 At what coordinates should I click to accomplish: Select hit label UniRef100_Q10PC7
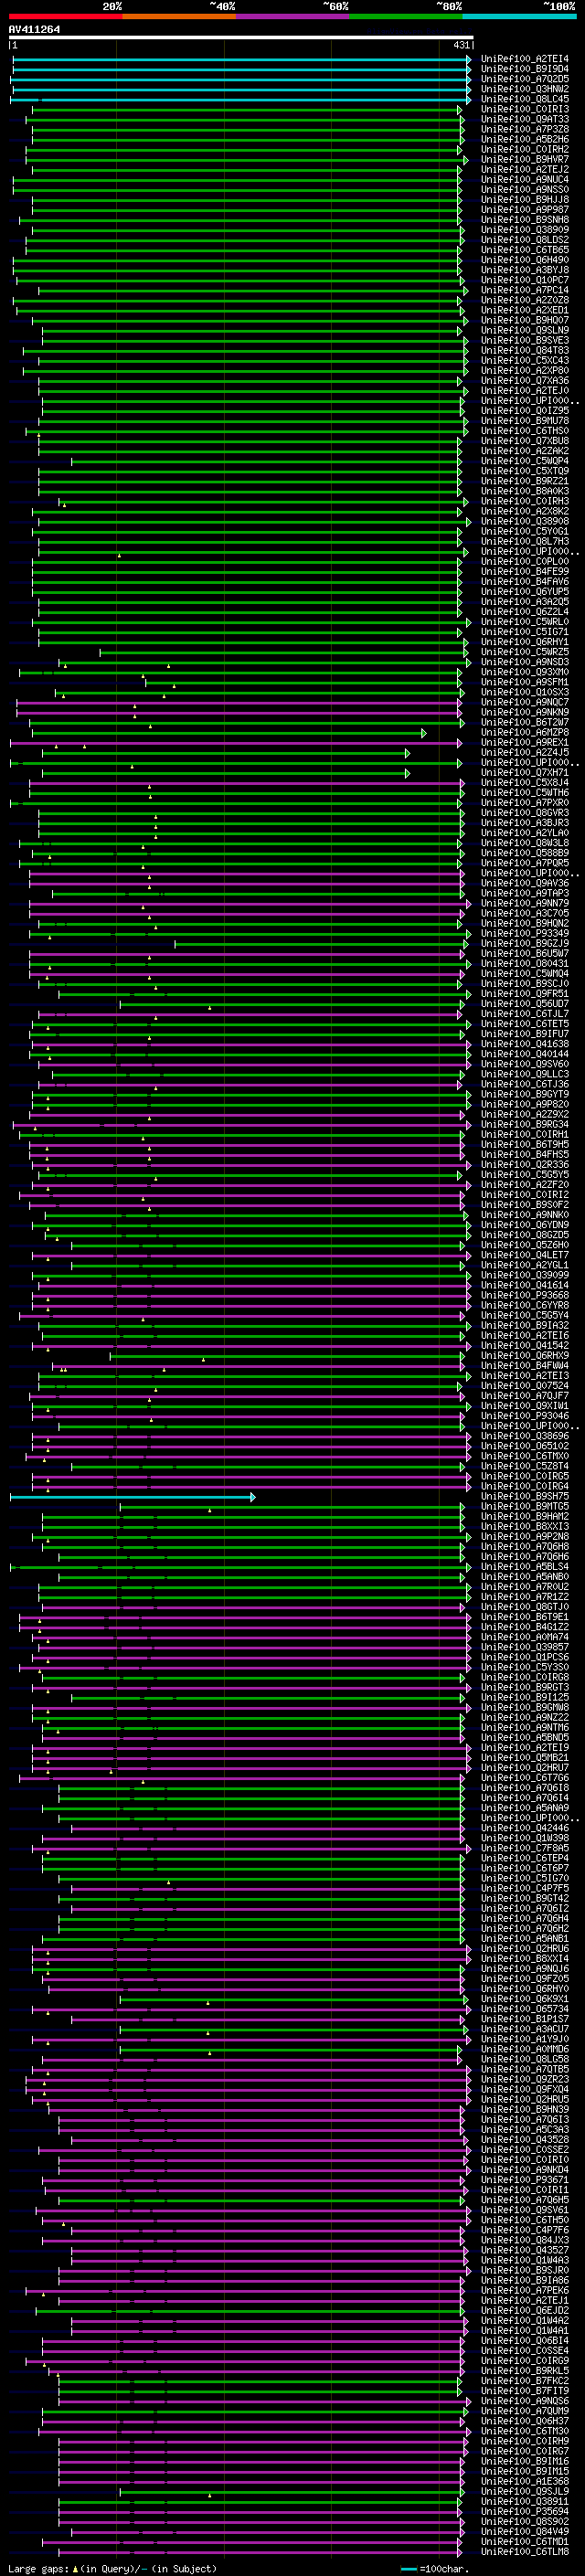click(x=525, y=280)
